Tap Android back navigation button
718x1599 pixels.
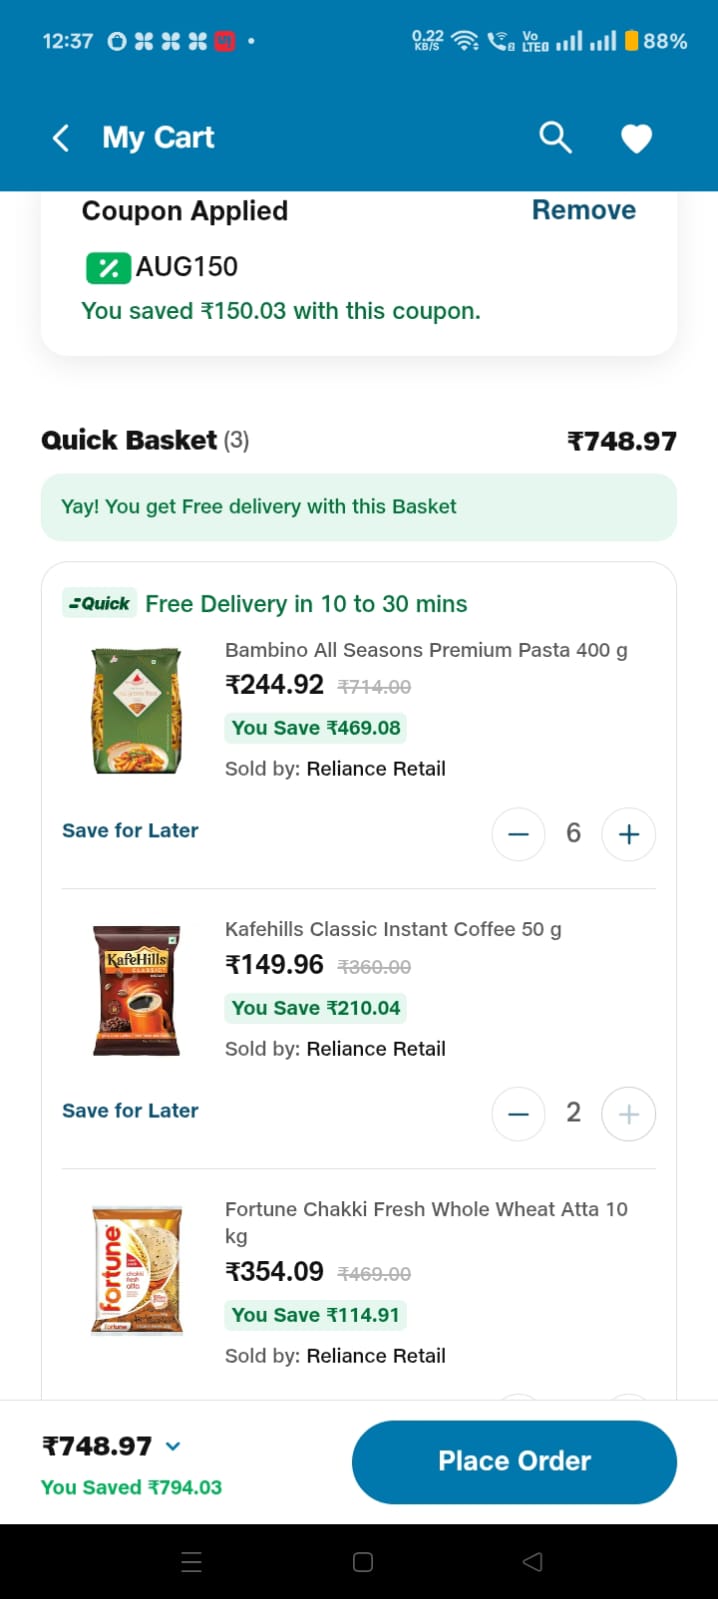tap(533, 1562)
